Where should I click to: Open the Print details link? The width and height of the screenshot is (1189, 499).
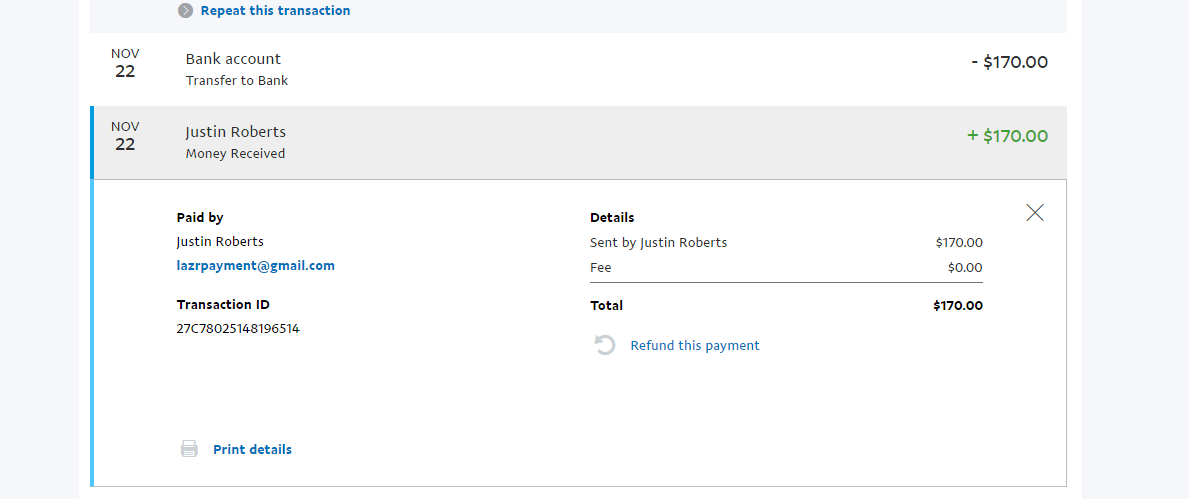click(x=252, y=450)
